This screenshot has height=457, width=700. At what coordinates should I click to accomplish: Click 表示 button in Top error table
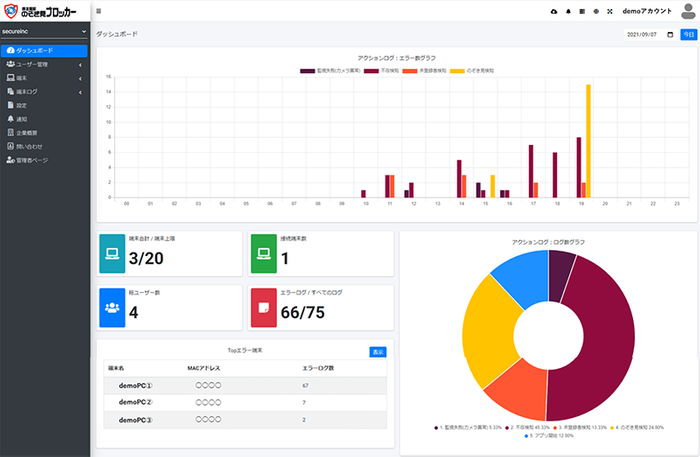pyautogui.click(x=377, y=352)
